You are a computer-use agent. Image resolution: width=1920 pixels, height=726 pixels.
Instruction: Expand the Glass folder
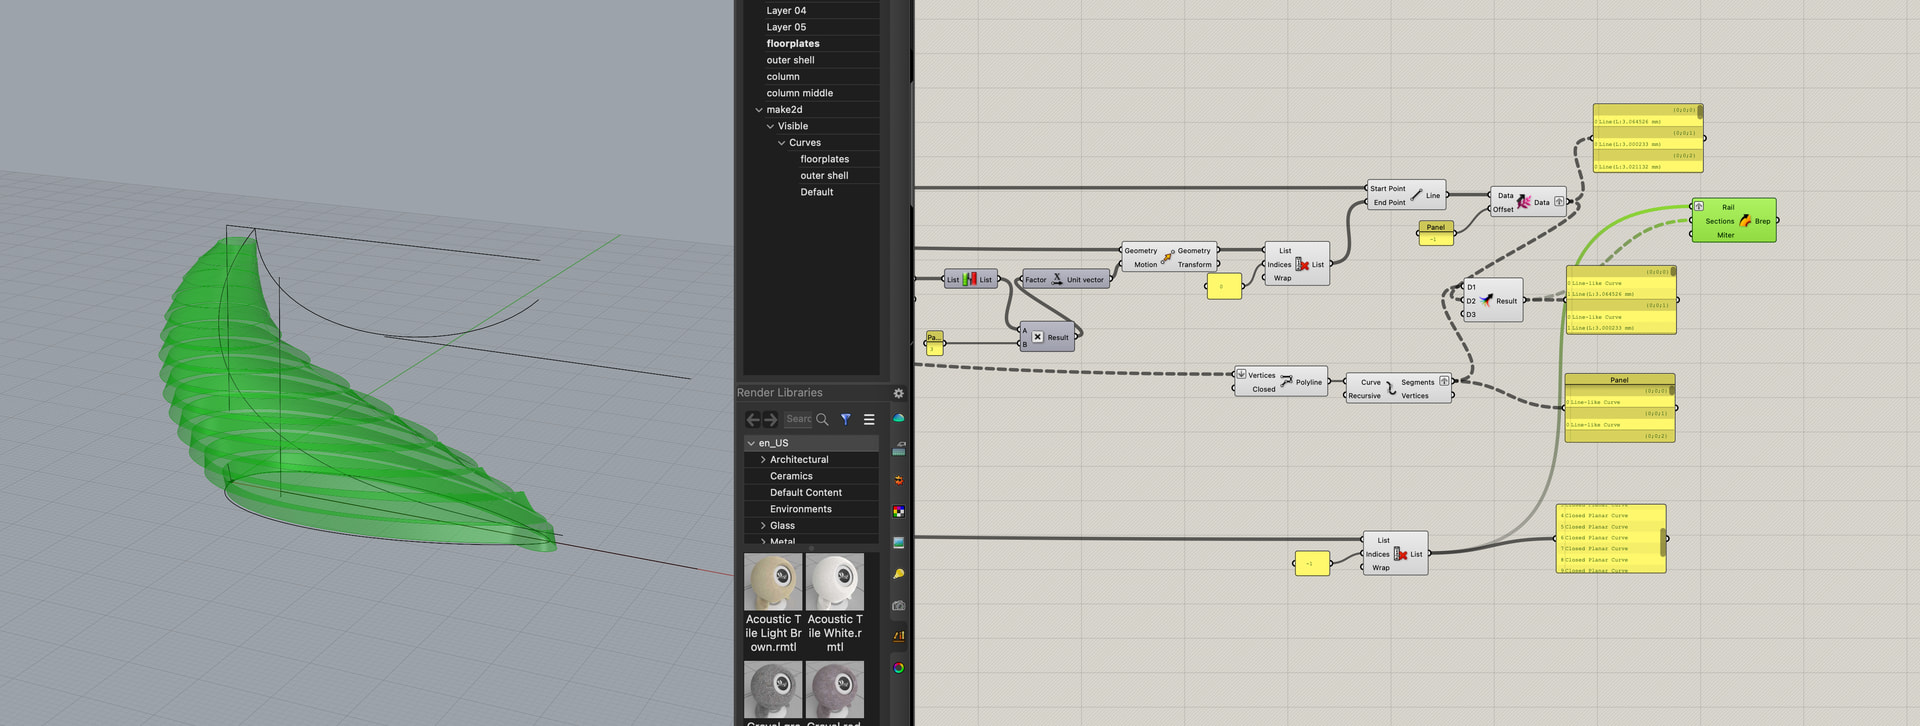pyautogui.click(x=763, y=526)
